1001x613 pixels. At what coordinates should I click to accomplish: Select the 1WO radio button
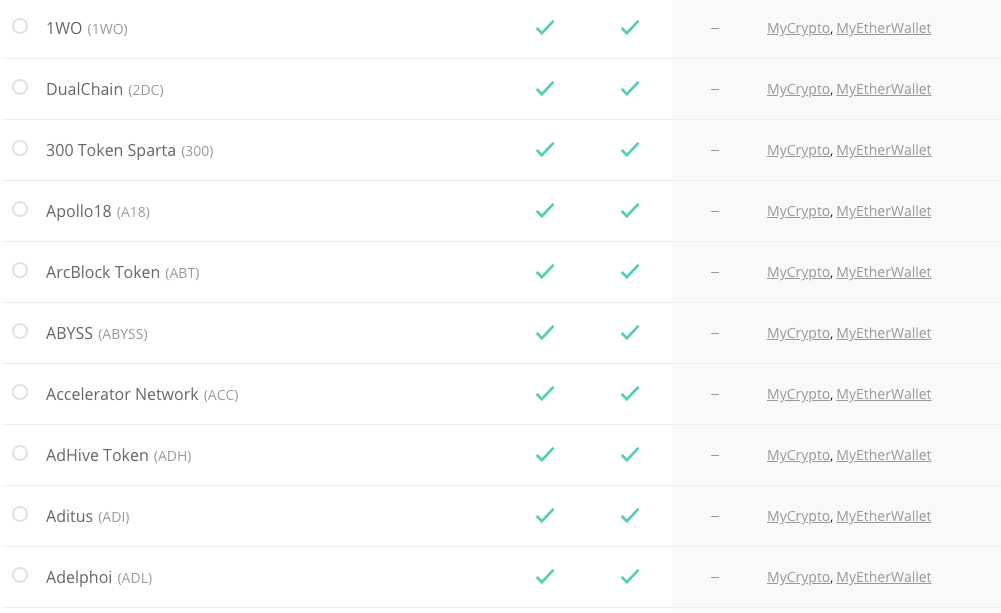20,26
